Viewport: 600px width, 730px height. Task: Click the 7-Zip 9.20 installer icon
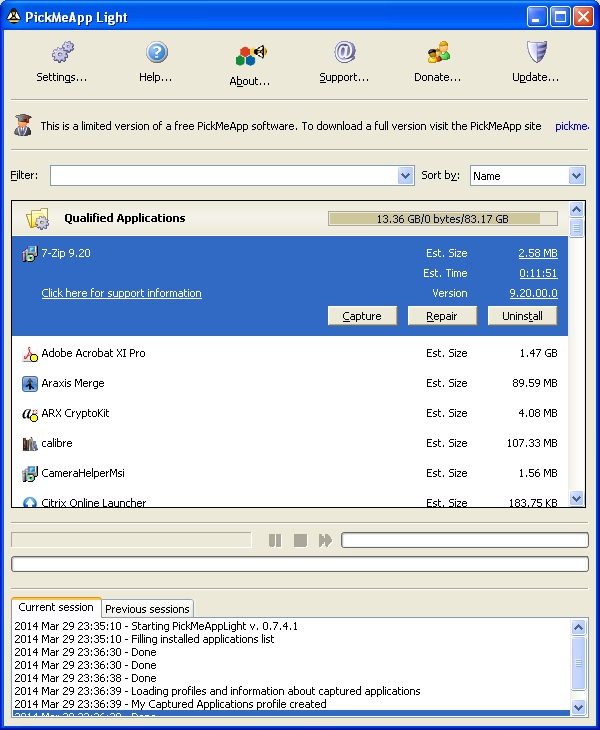[29, 254]
